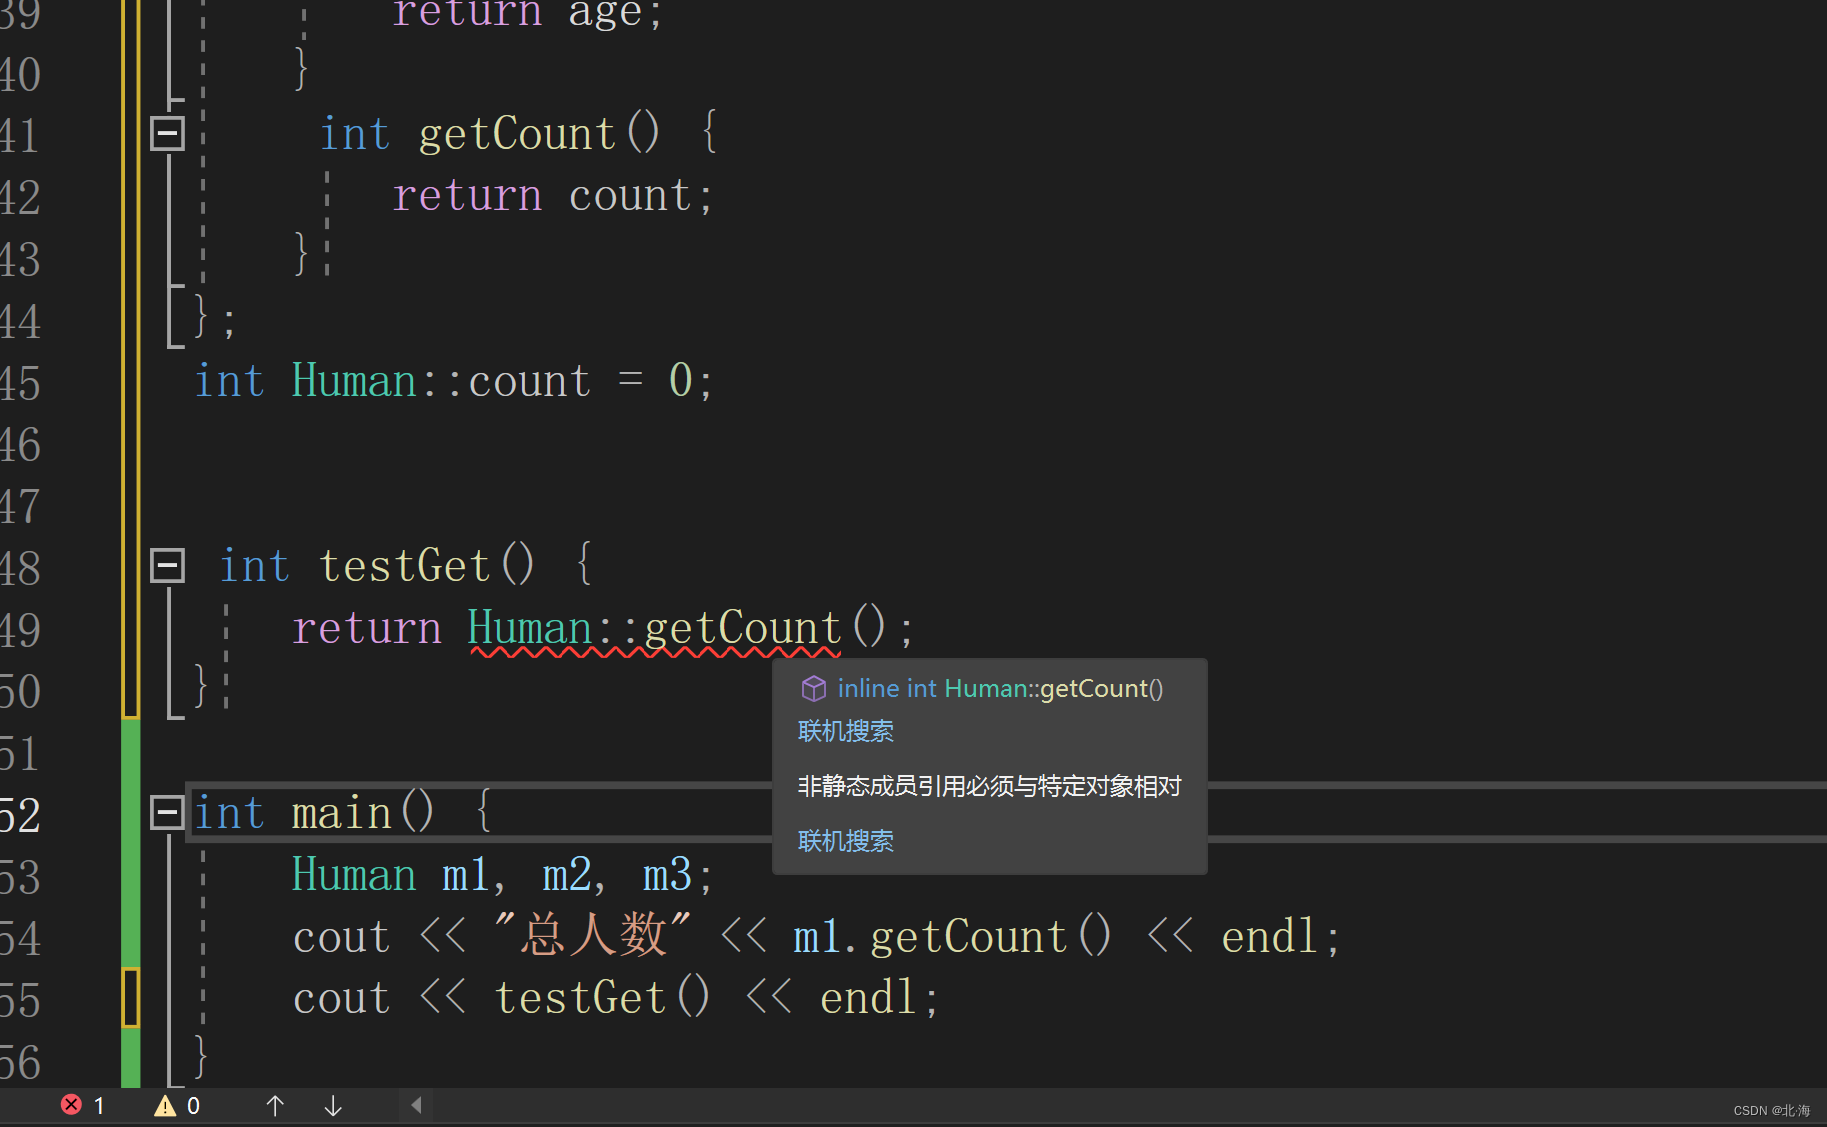Click the red-underlined Human::getCount call

(655, 627)
